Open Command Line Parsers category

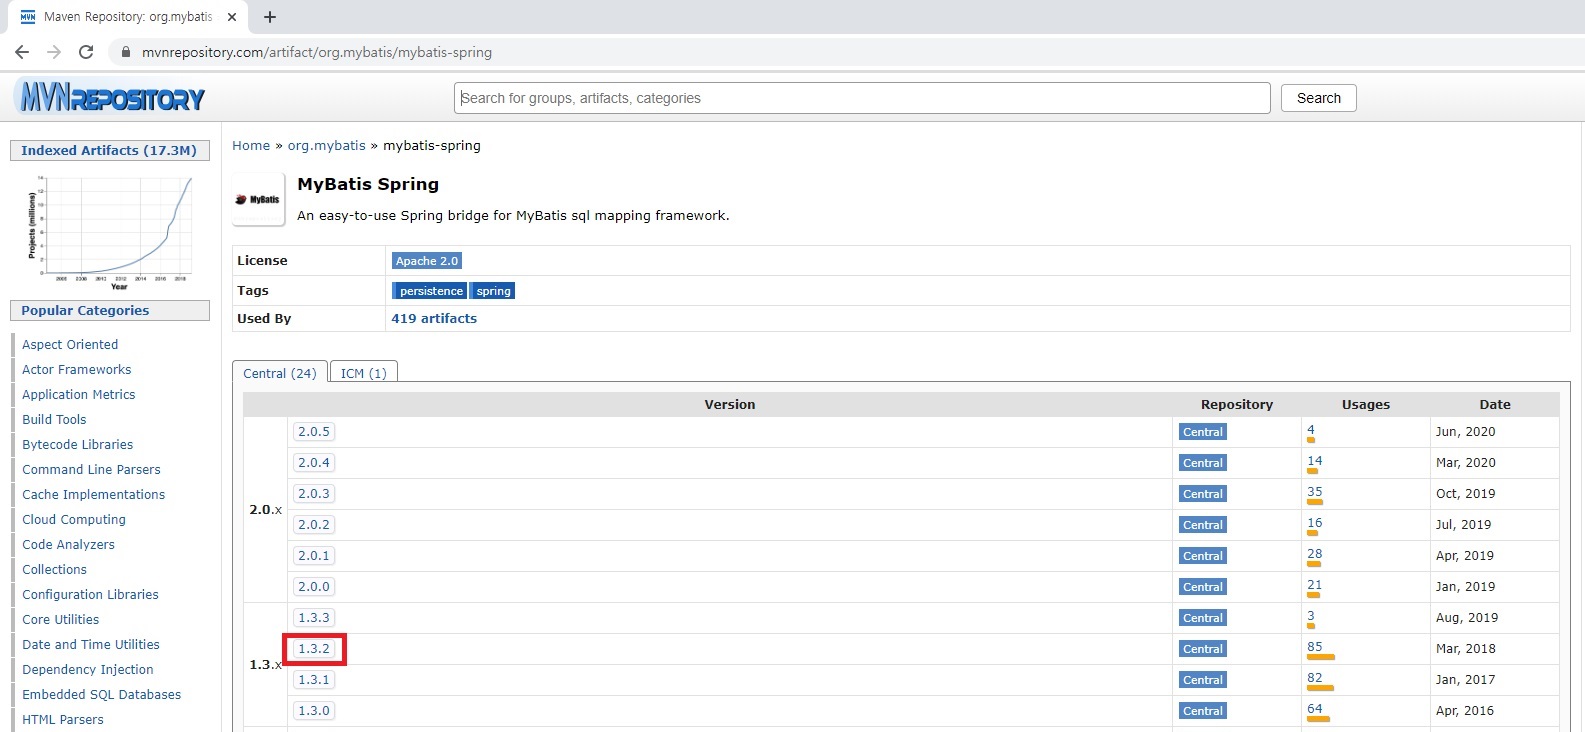(91, 470)
